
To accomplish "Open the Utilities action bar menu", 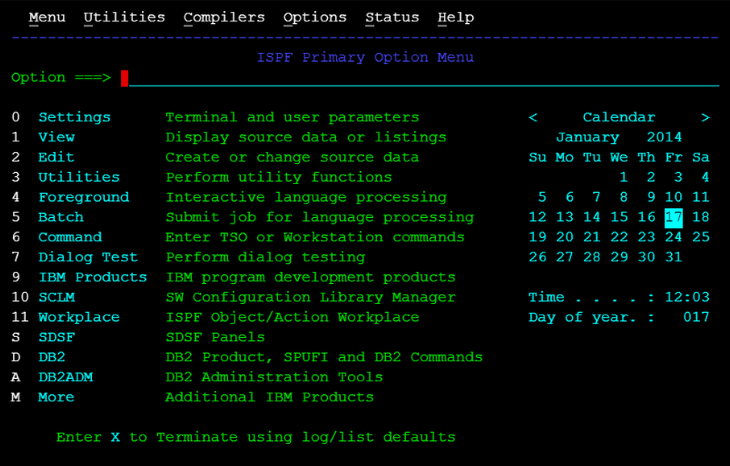I will coord(124,18).
